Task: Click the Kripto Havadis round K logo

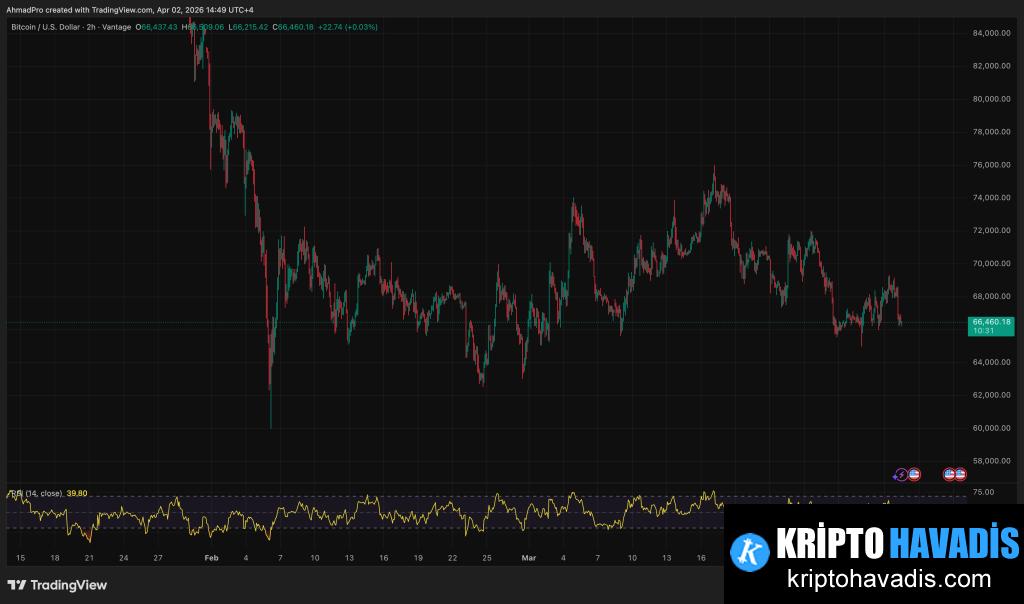Action: 749,549
